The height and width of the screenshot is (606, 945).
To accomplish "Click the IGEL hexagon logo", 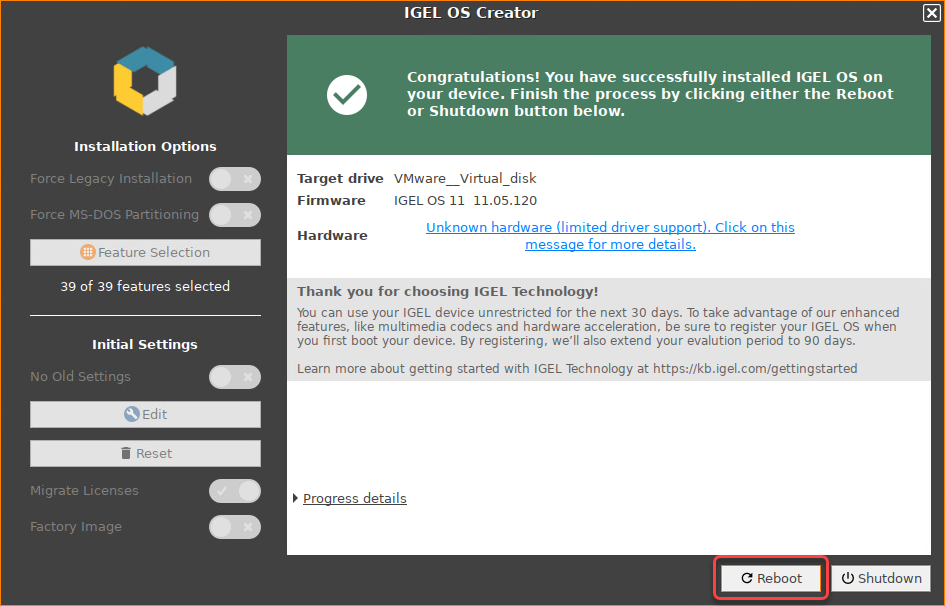I will [x=144, y=80].
